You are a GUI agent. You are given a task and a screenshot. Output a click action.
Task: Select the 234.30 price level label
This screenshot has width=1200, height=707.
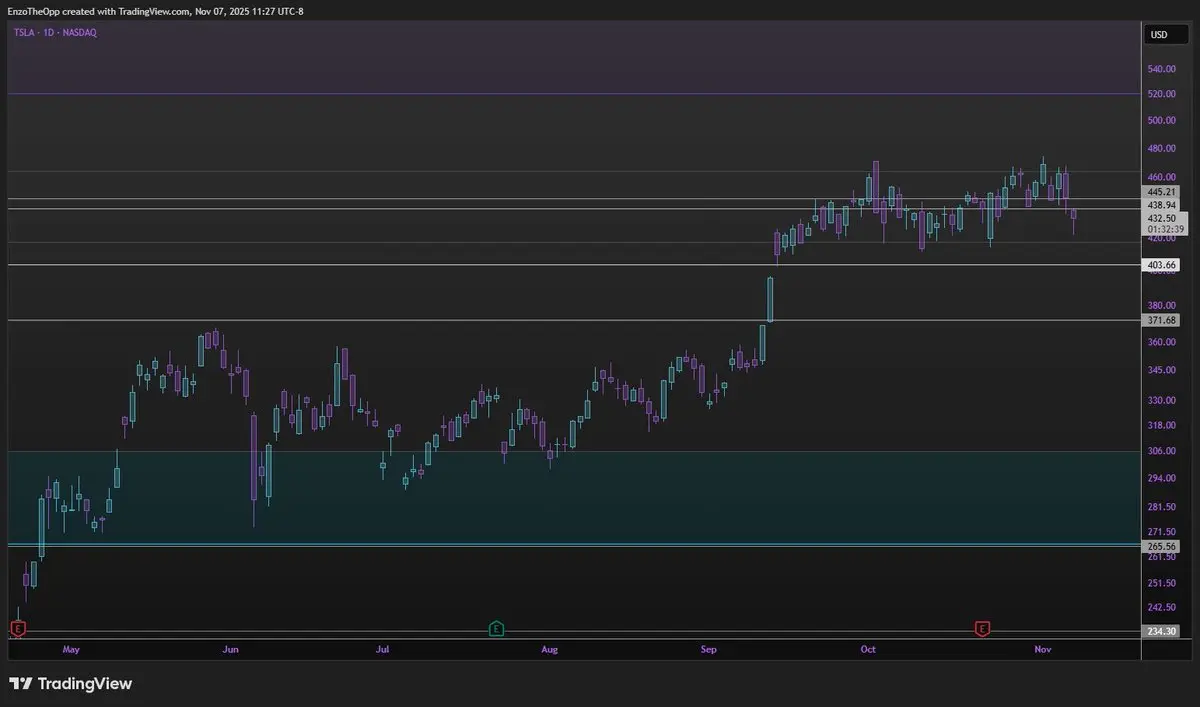click(x=1161, y=631)
